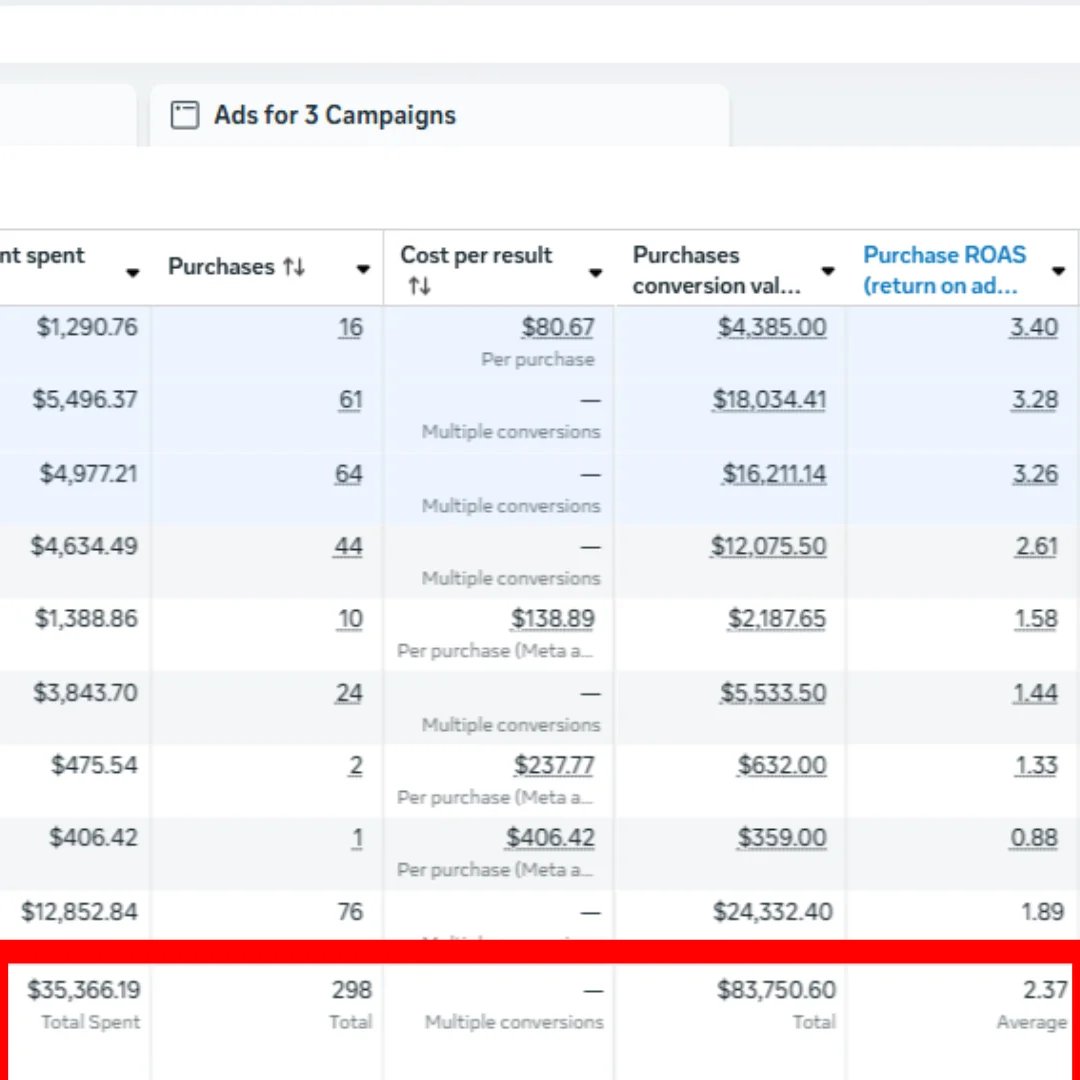The image size is (1080, 1080).
Task: Sort by Purchases using its arrows icon
Action: coord(293,267)
